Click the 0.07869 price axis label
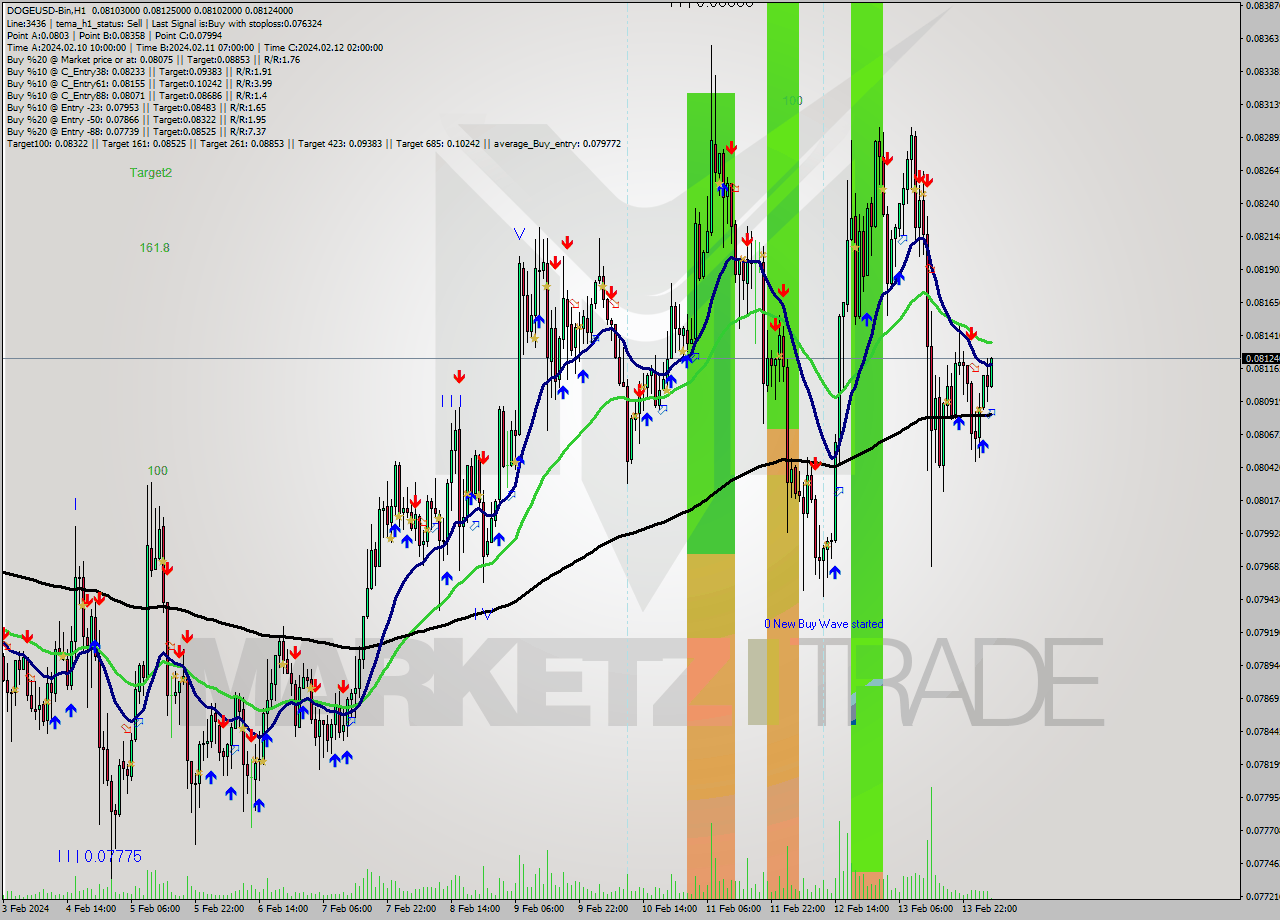The width and height of the screenshot is (1280, 920). point(1261,698)
